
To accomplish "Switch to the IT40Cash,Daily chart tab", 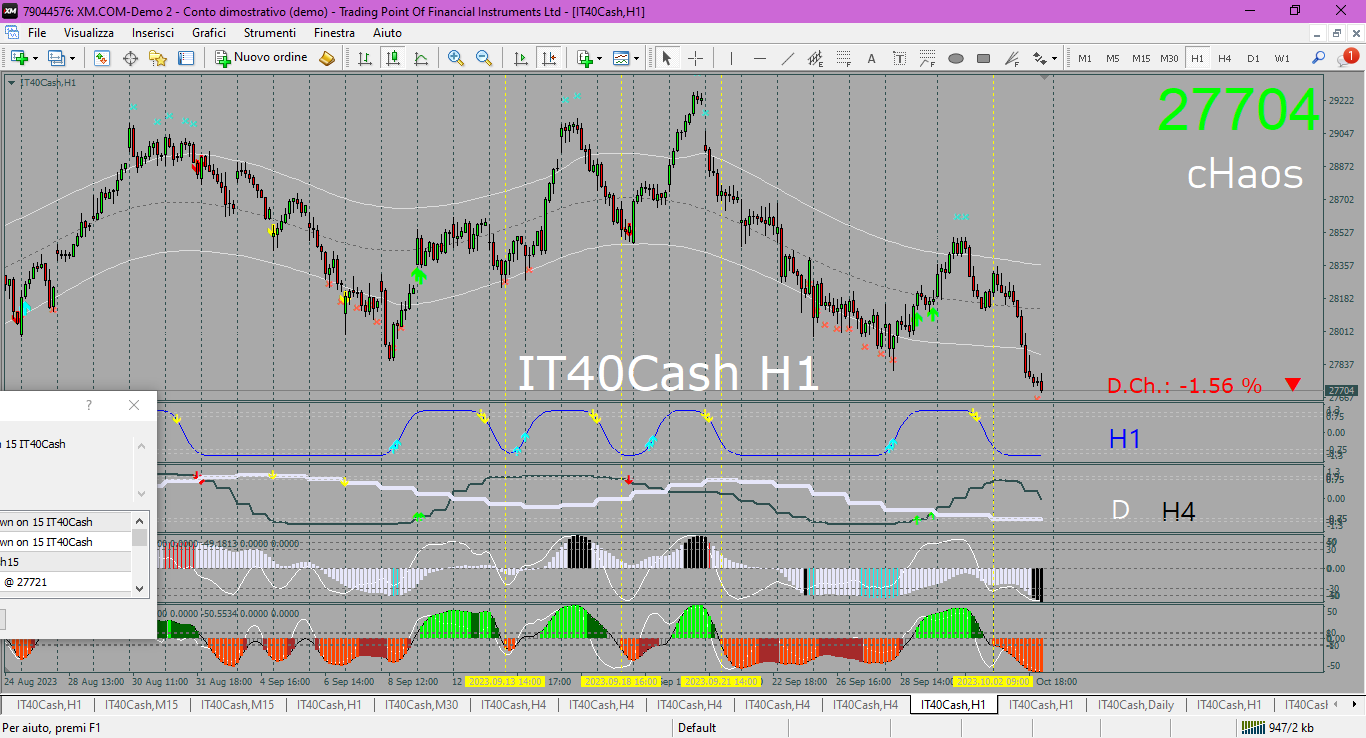I will (x=1135, y=705).
